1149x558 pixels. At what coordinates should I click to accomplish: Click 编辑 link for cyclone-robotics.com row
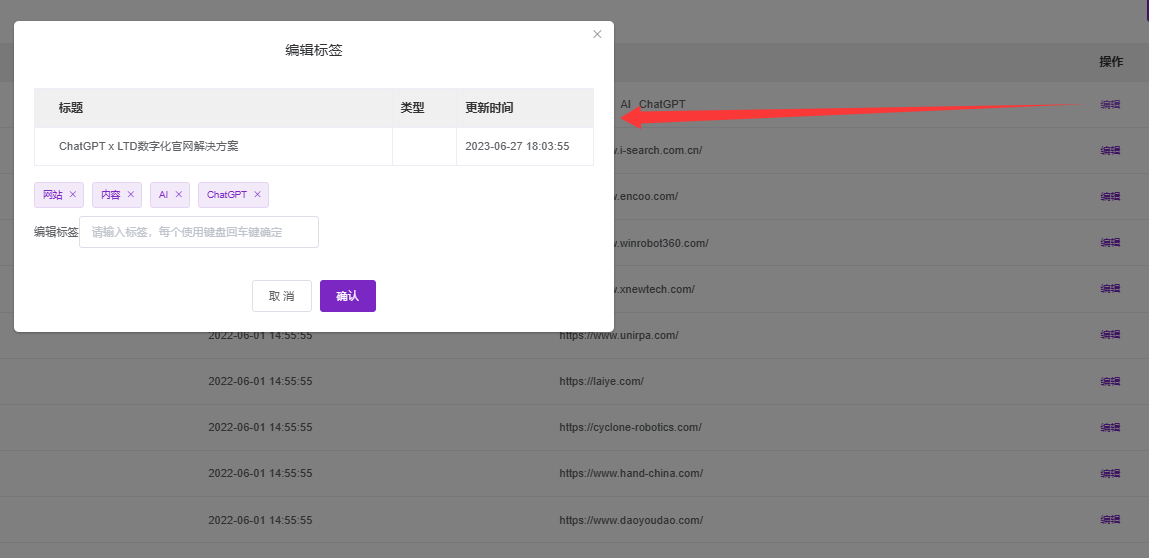(1110, 427)
